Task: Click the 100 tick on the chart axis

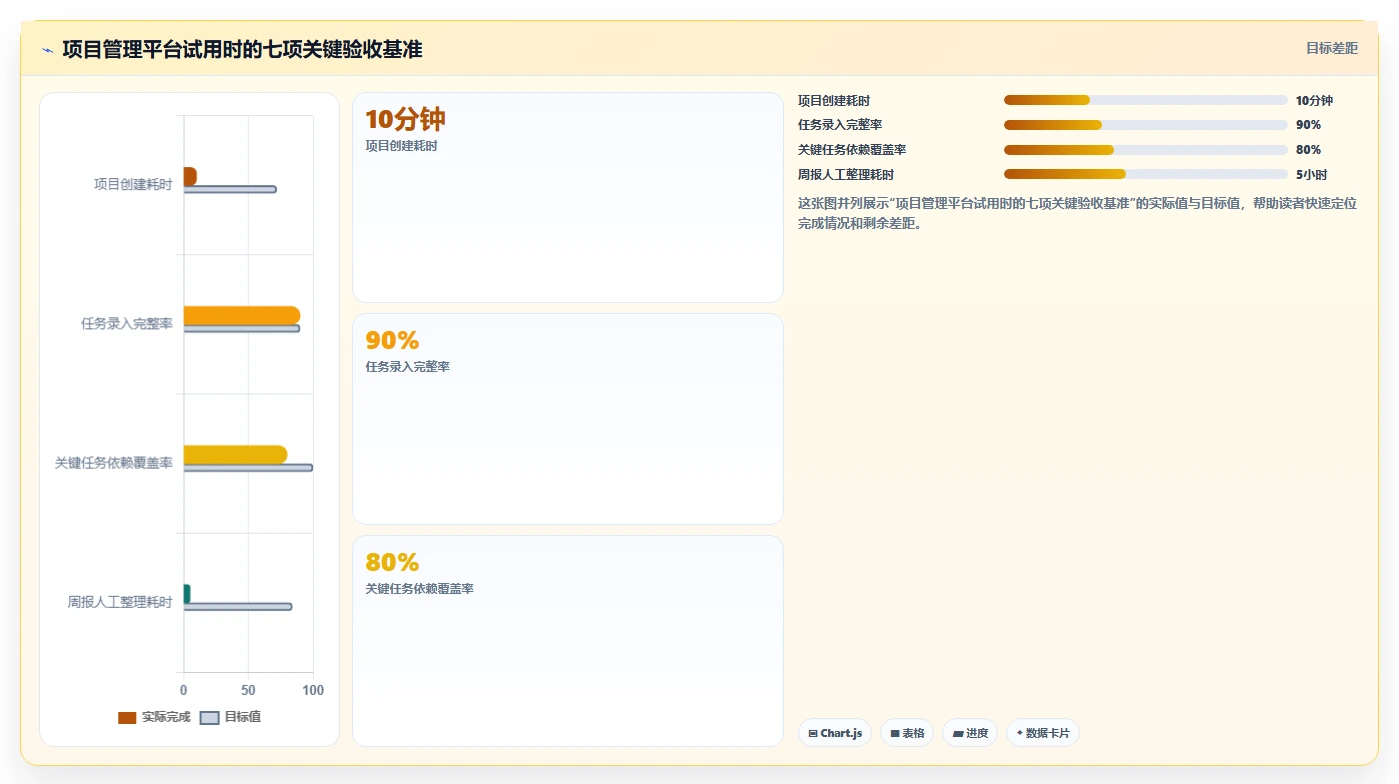Action: point(313,691)
